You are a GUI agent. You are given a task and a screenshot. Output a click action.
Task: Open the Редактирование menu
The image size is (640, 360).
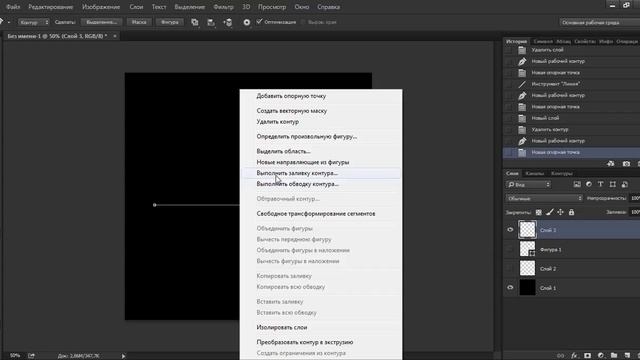coord(51,7)
